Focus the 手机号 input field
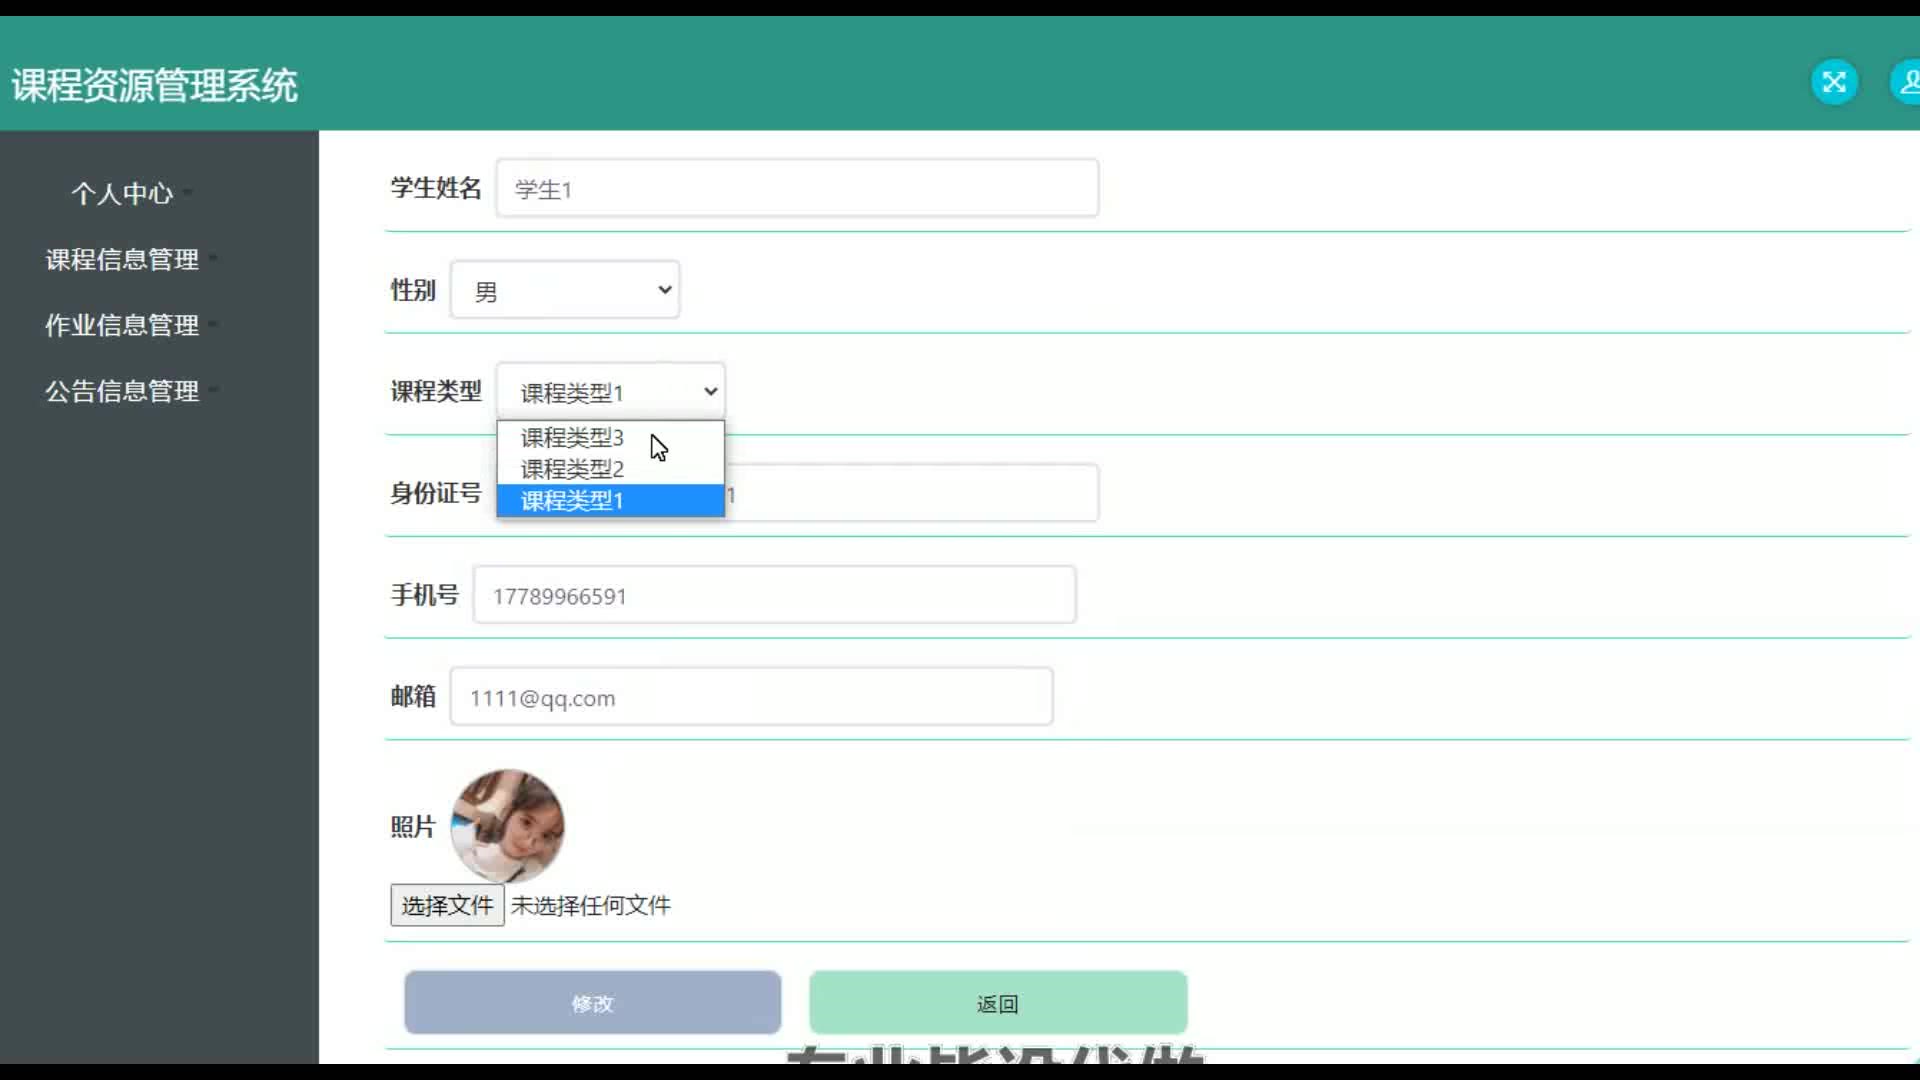This screenshot has width=1920, height=1080. [774, 595]
